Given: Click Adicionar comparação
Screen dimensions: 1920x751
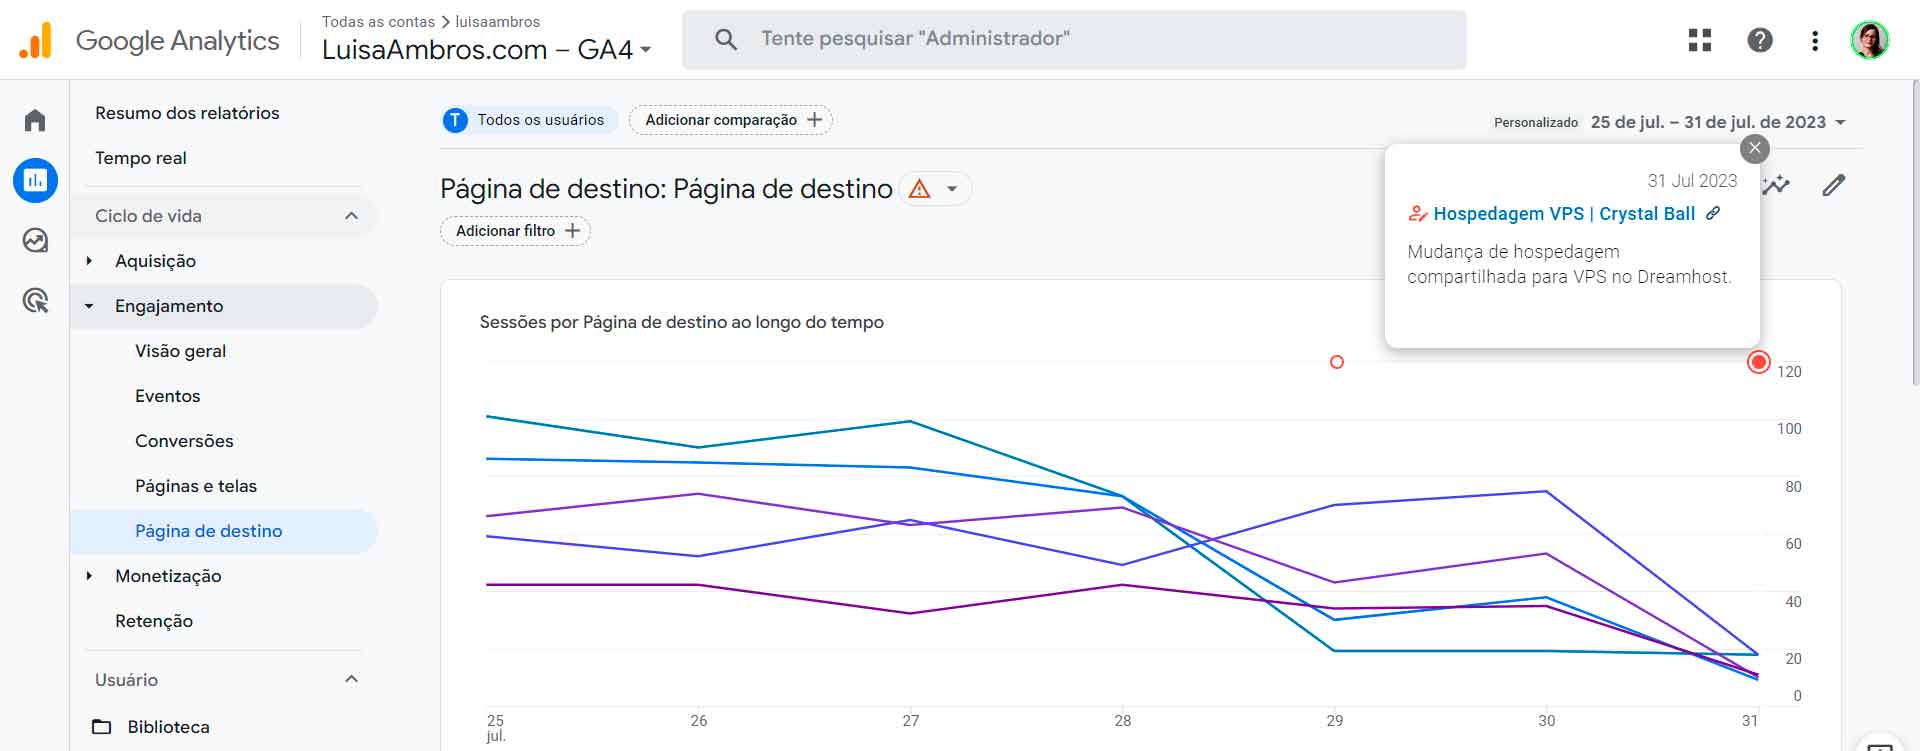Looking at the screenshot, I should [730, 119].
